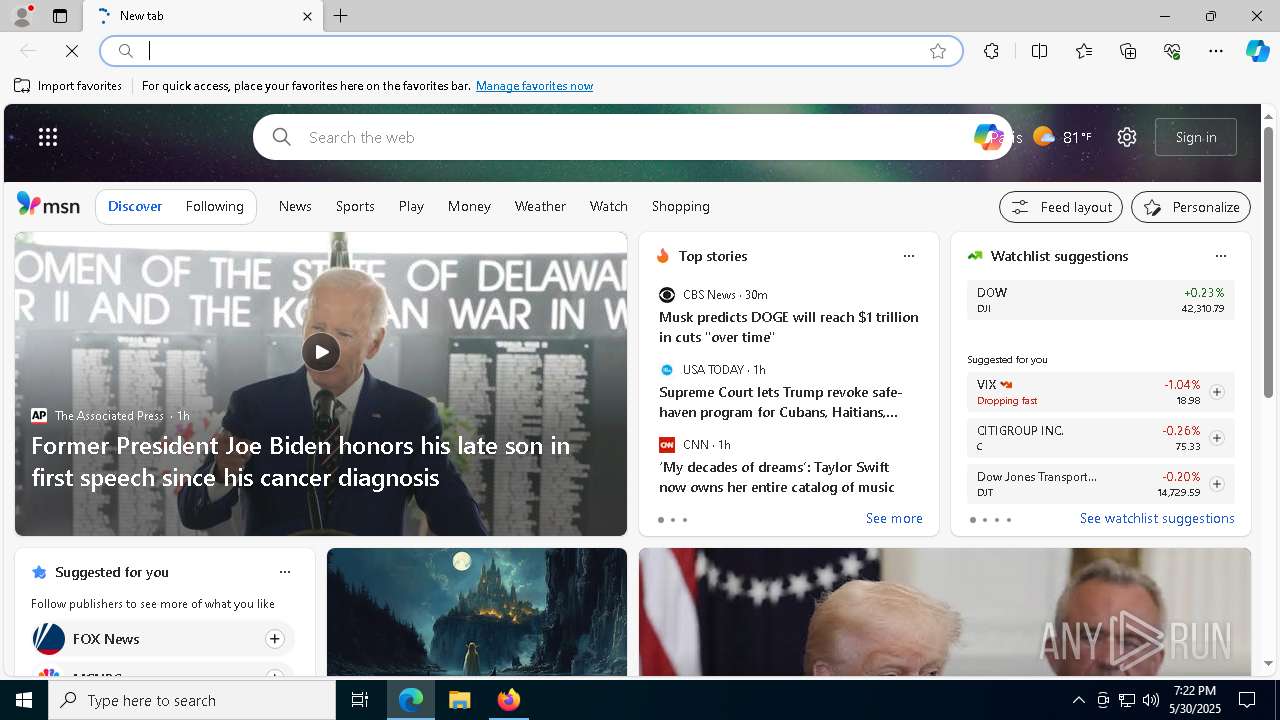The image size is (1280, 720).
Task: Open the Feed layout options
Action: click(x=1061, y=207)
